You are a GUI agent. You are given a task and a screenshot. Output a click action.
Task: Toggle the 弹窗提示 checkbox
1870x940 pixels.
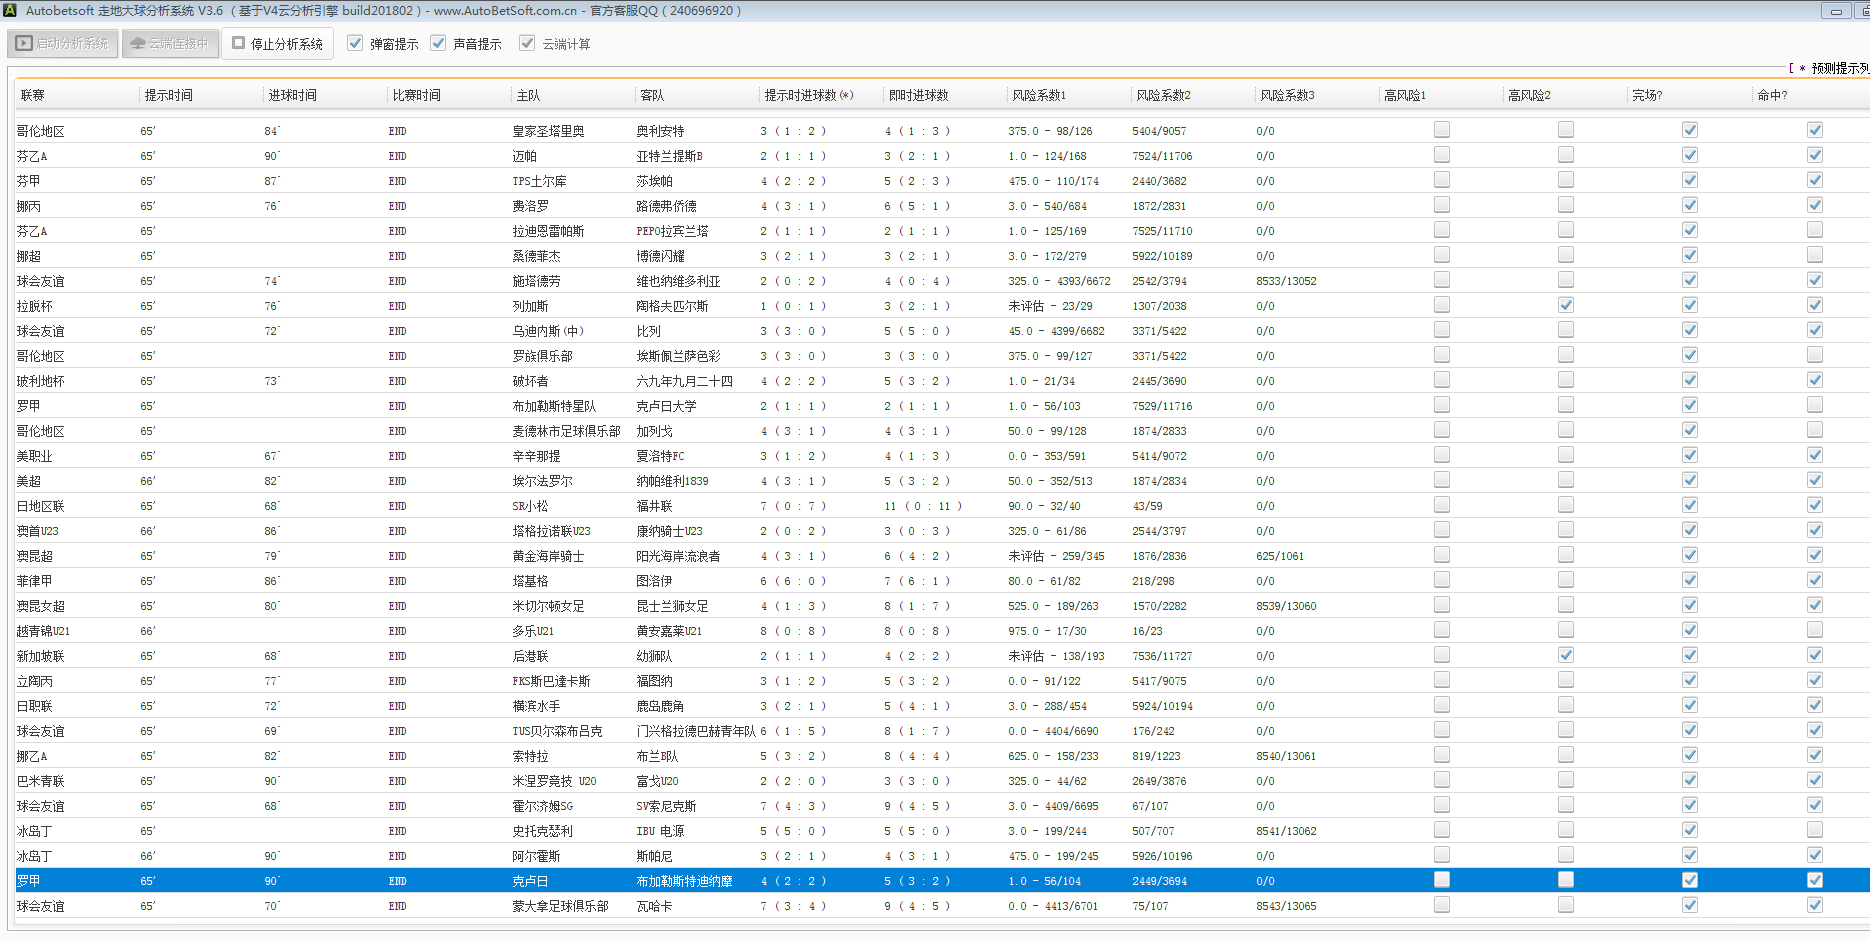tap(355, 44)
